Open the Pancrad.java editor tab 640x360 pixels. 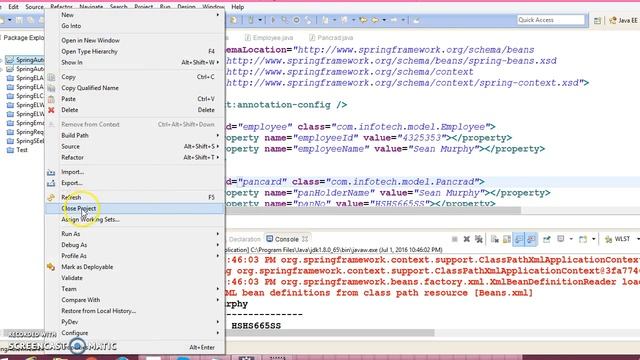331,38
